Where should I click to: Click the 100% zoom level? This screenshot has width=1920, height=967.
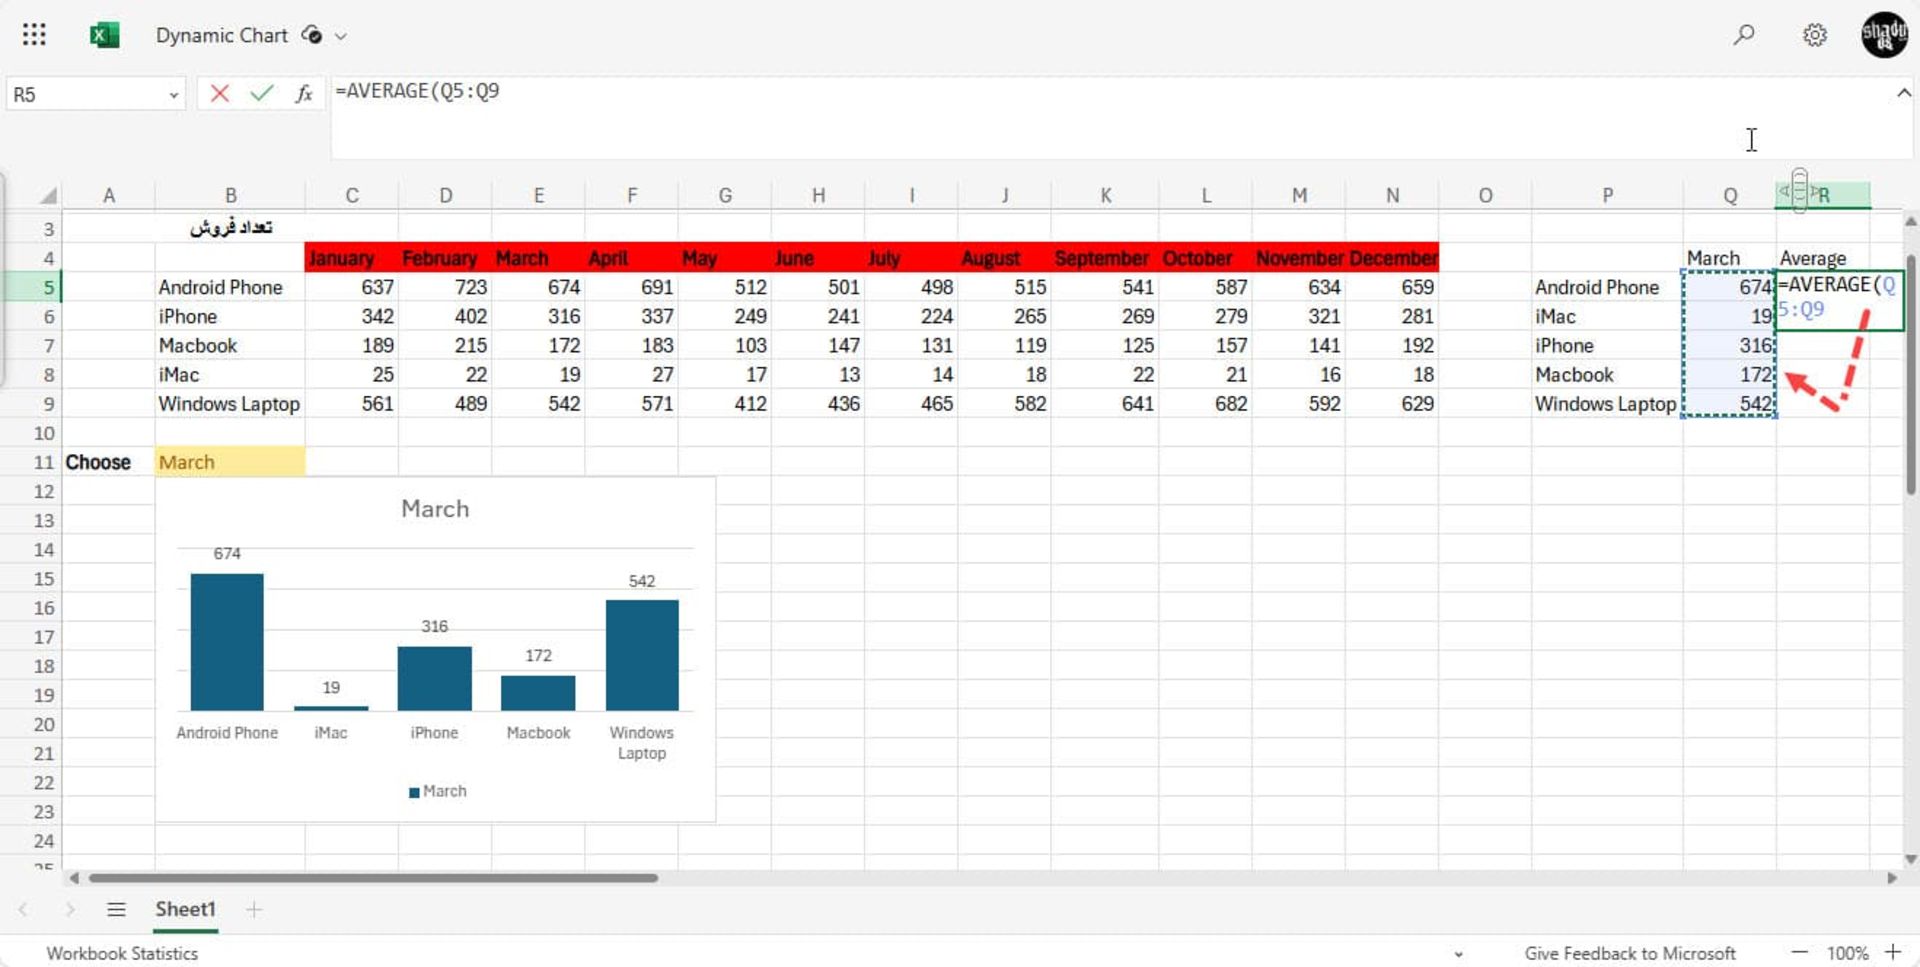tap(1847, 953)
